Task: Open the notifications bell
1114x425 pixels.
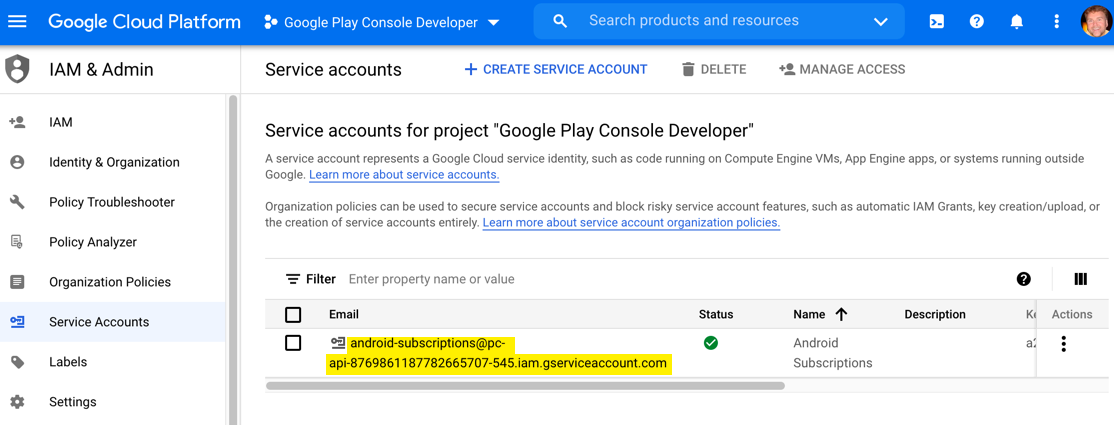Action: pos(1017,21)
